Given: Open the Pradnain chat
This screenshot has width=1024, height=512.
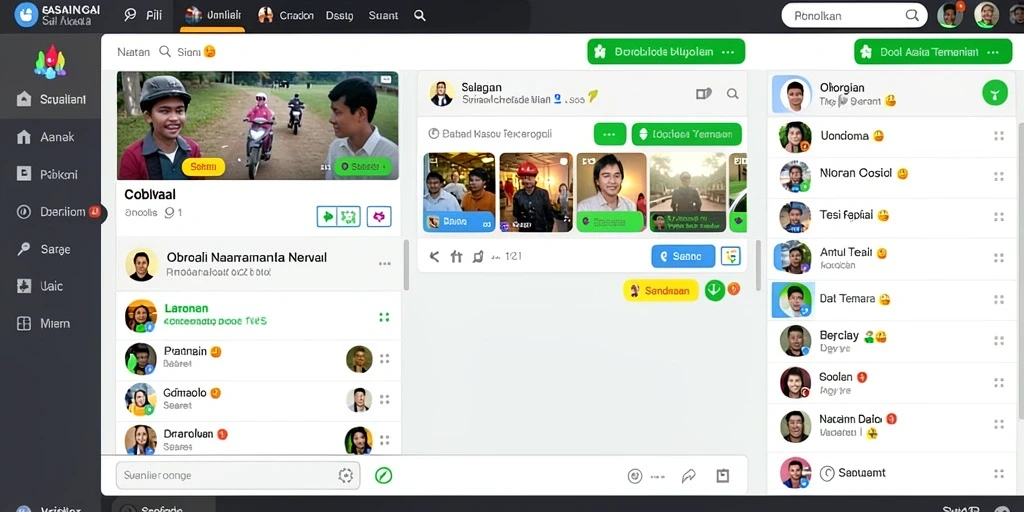Looking at the screenshot, I should (x=259, y=359).
